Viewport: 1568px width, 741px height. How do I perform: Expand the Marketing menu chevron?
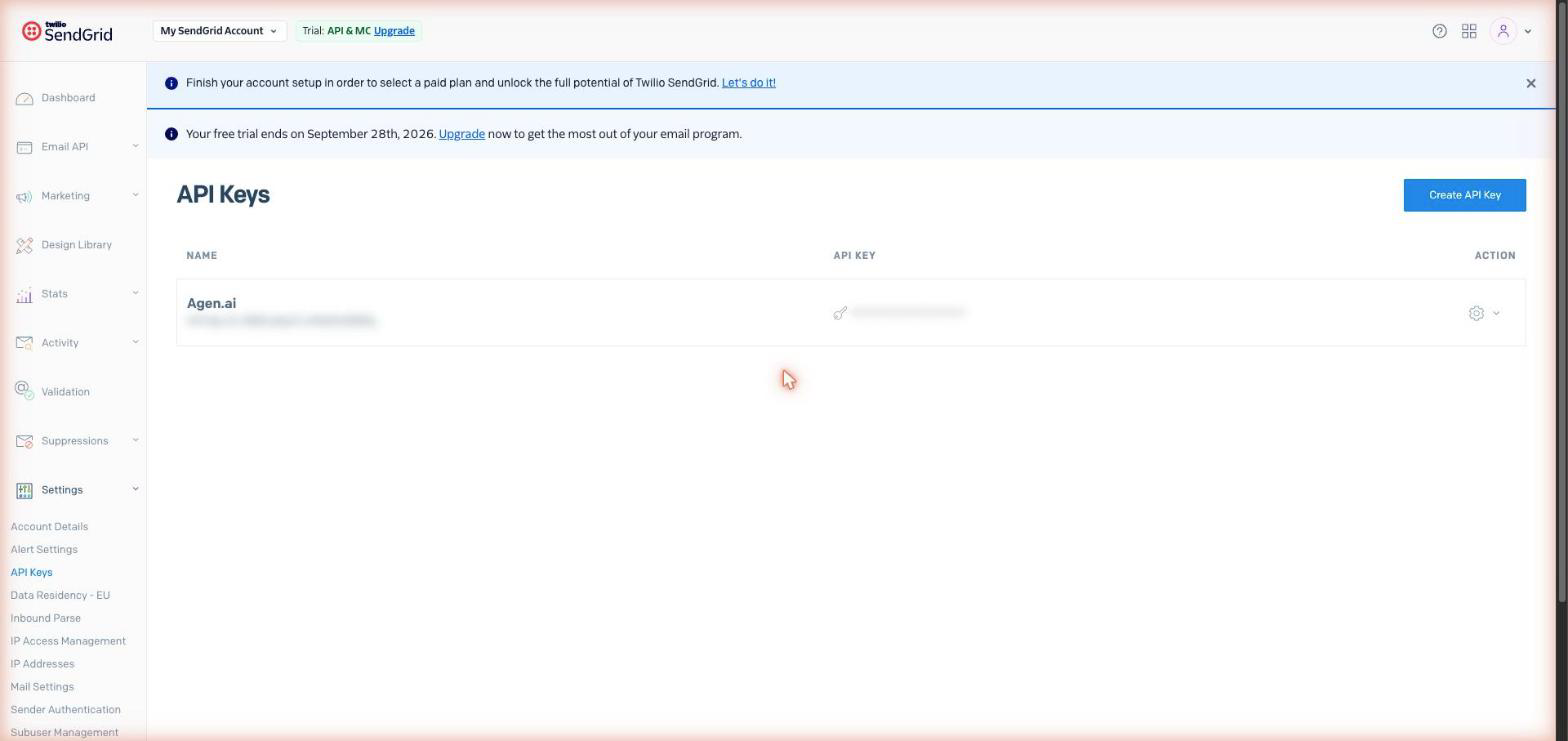pos(135,195)
